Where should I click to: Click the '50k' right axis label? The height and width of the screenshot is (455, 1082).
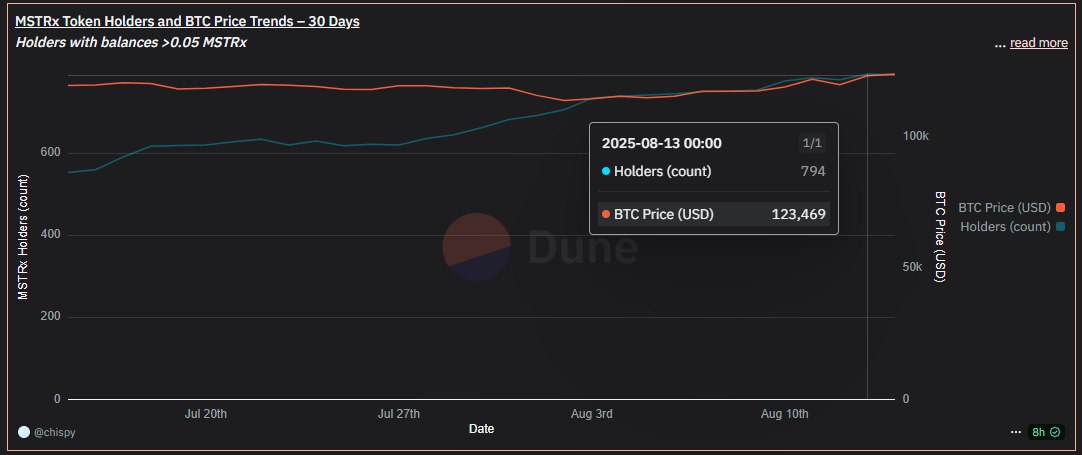913,267
